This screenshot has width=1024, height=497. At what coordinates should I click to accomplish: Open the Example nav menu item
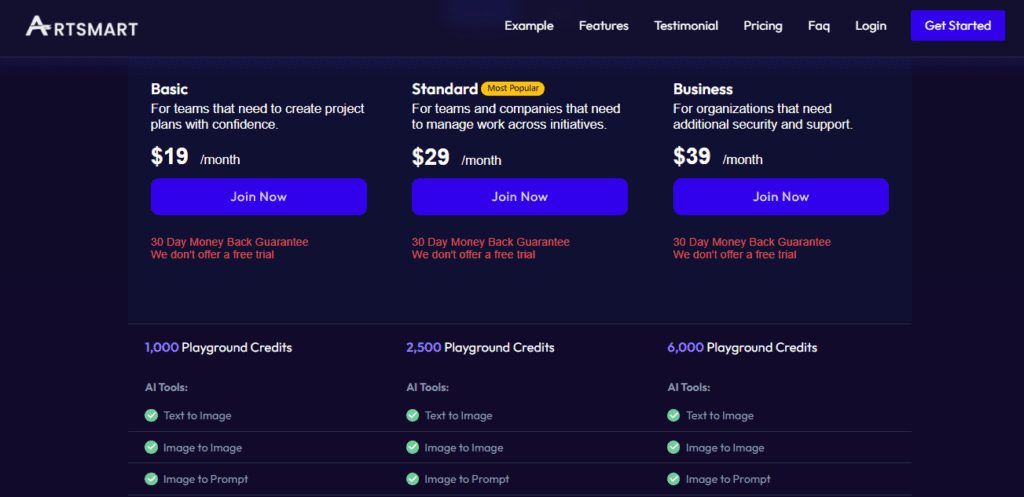tap(528, 26)
